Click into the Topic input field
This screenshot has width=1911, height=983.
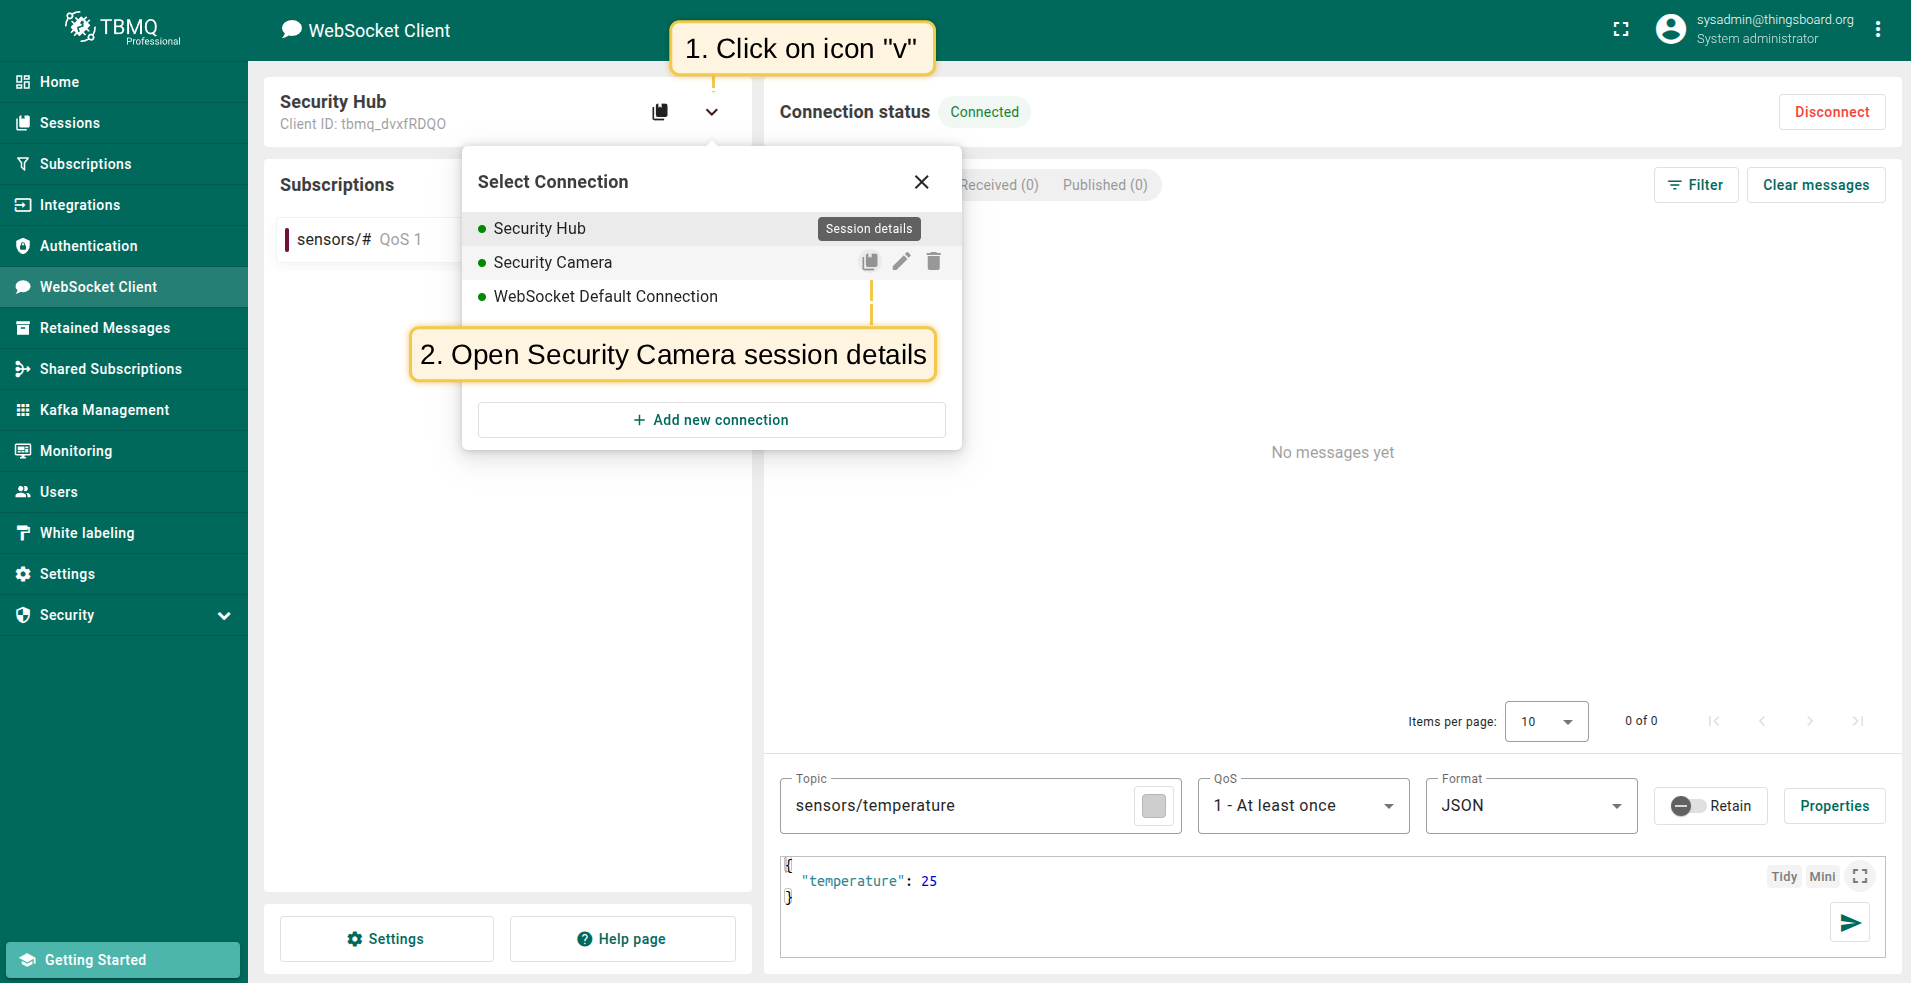coord(955,806)
